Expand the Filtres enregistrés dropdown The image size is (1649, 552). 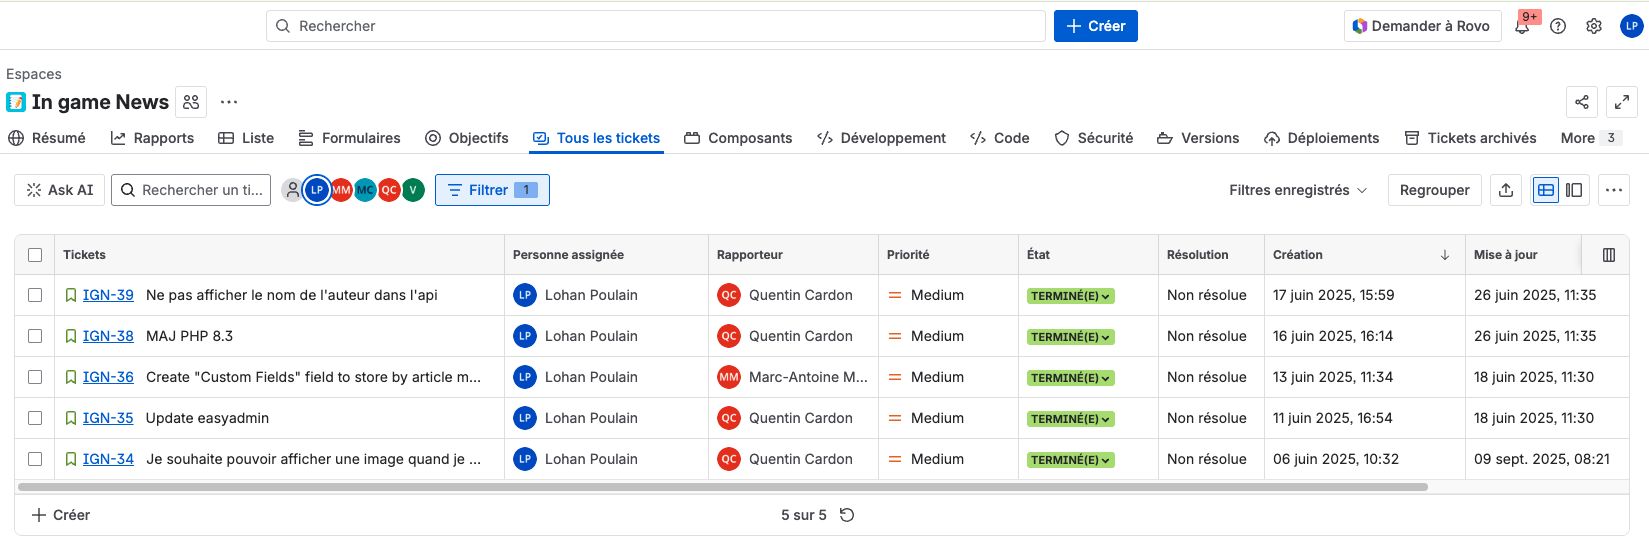coord(1298,190)
